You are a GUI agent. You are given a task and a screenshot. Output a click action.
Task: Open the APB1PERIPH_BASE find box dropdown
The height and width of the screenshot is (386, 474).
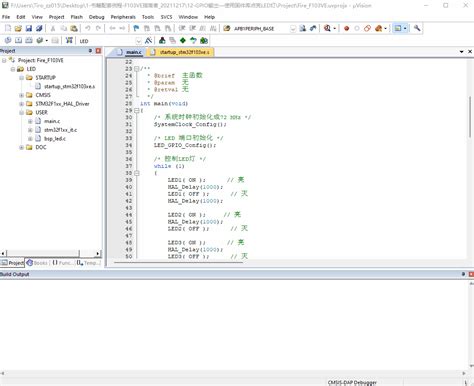pyautogui.click(x=293, y=29)
